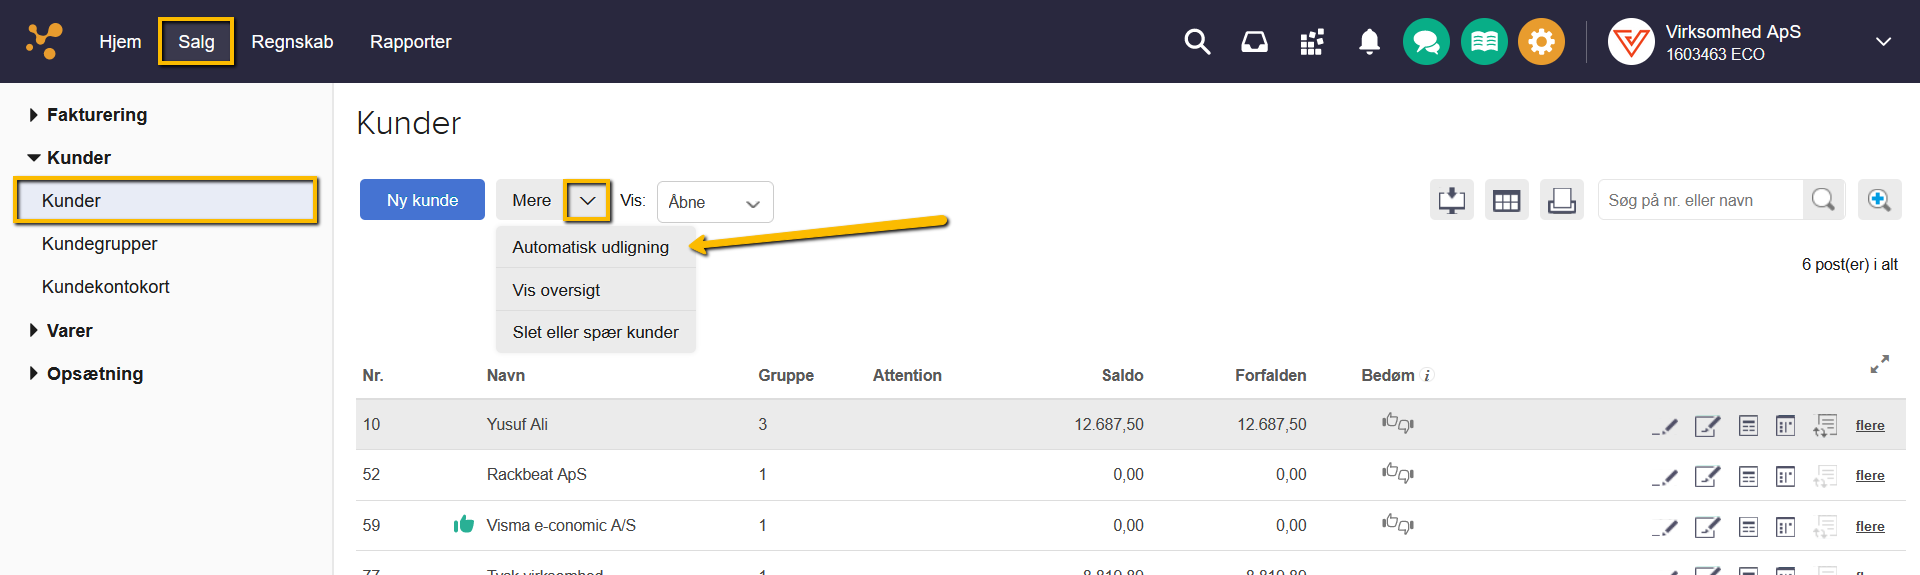This screenshot has height=575, width=1920.
Task: Click the search magnifier in top bar
Action: (x=1197, y=42)
